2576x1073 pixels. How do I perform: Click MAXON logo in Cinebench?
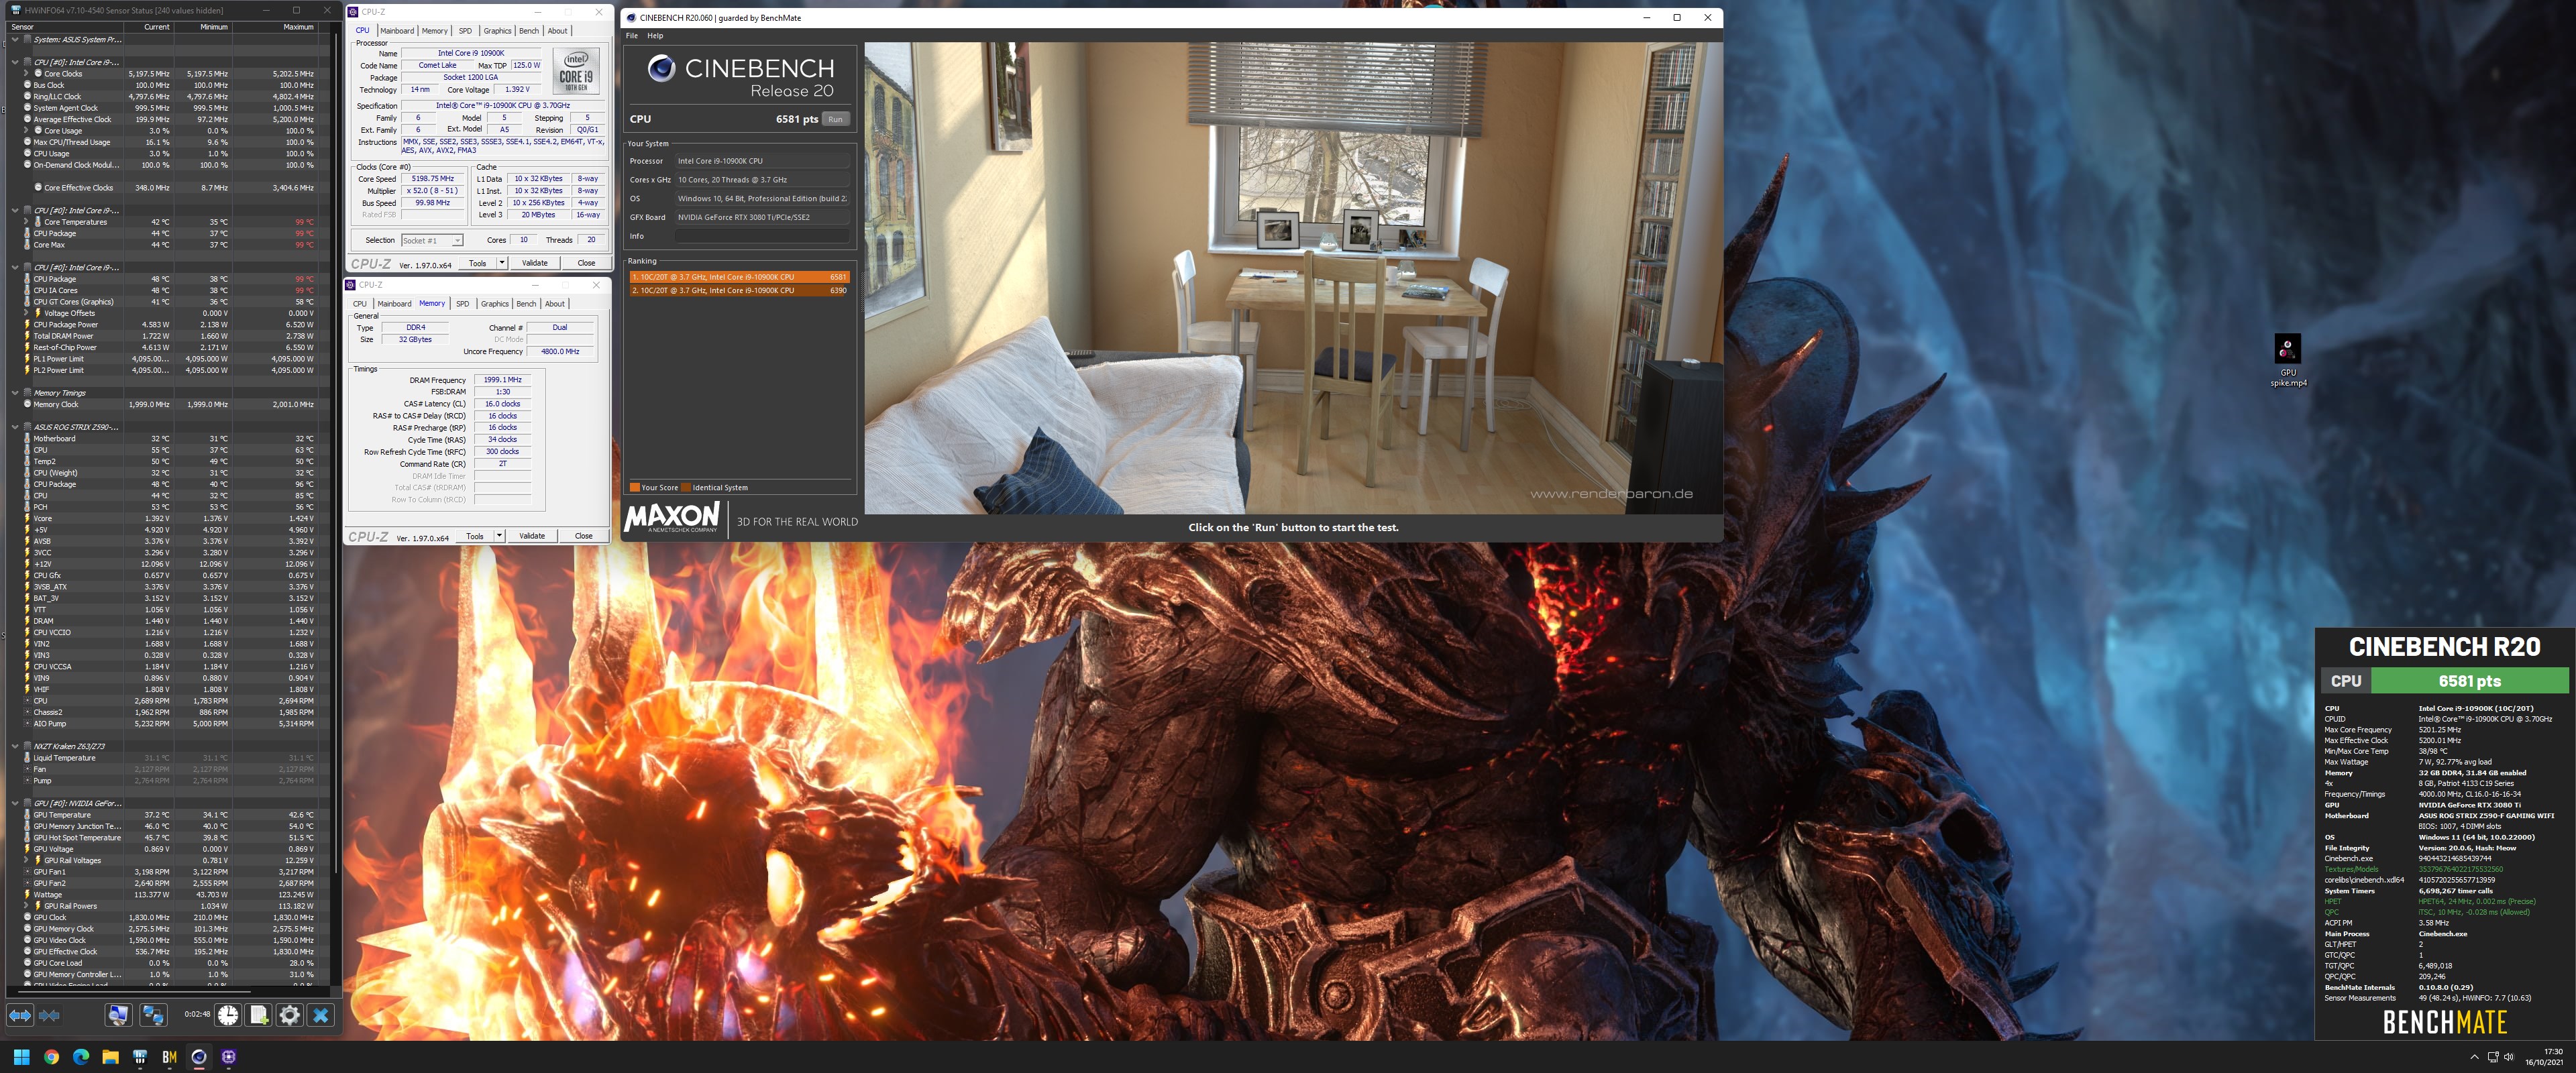coord(672,517)
